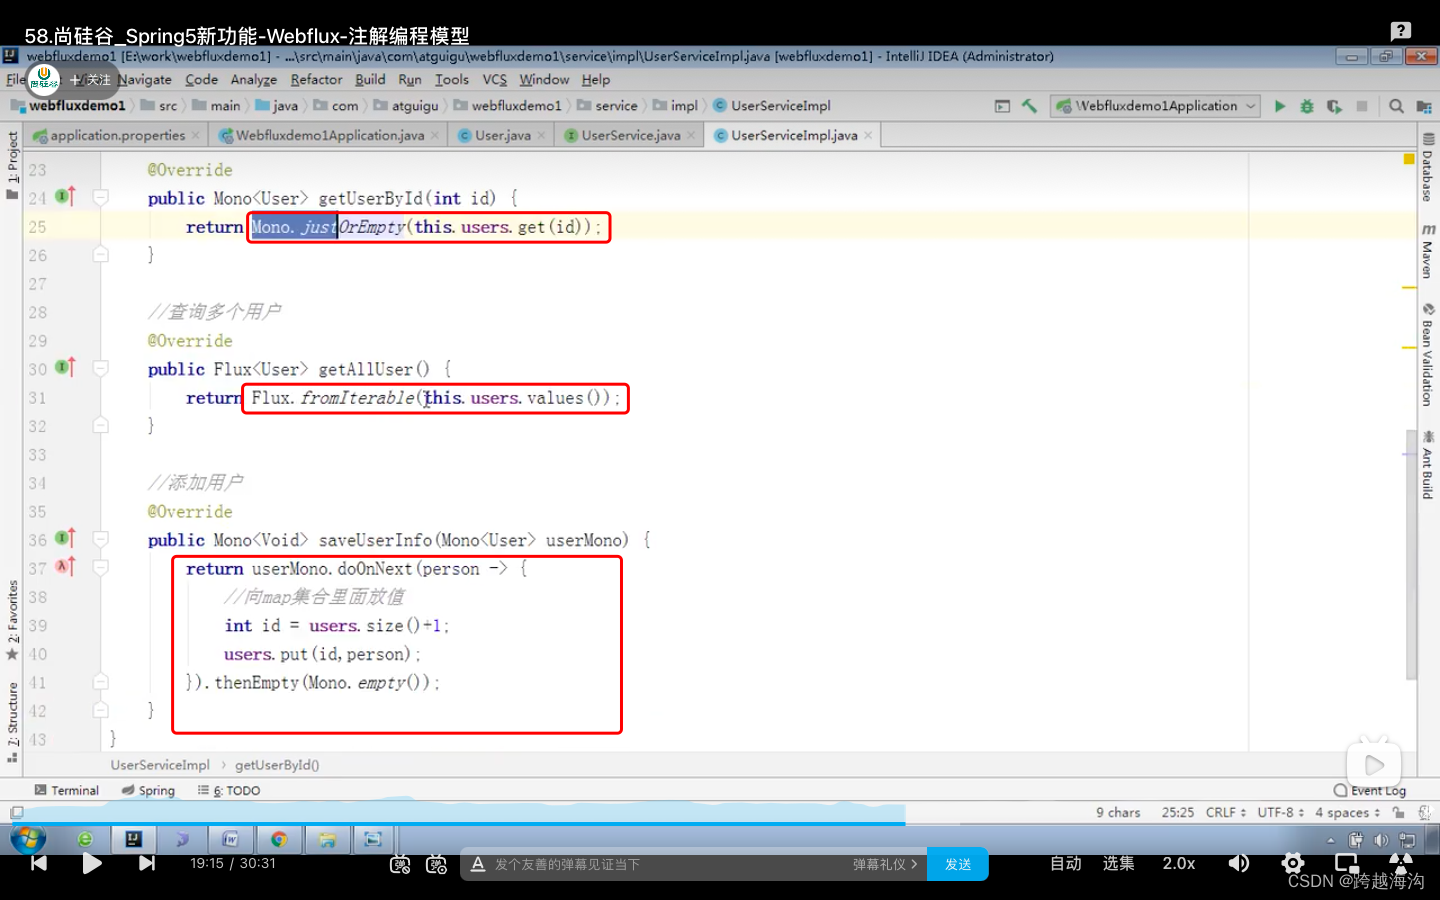This screenshot has width=1440, height=900.
Task: Collapse getUserById method fold on line 24
Action: (x=100, y=198)
